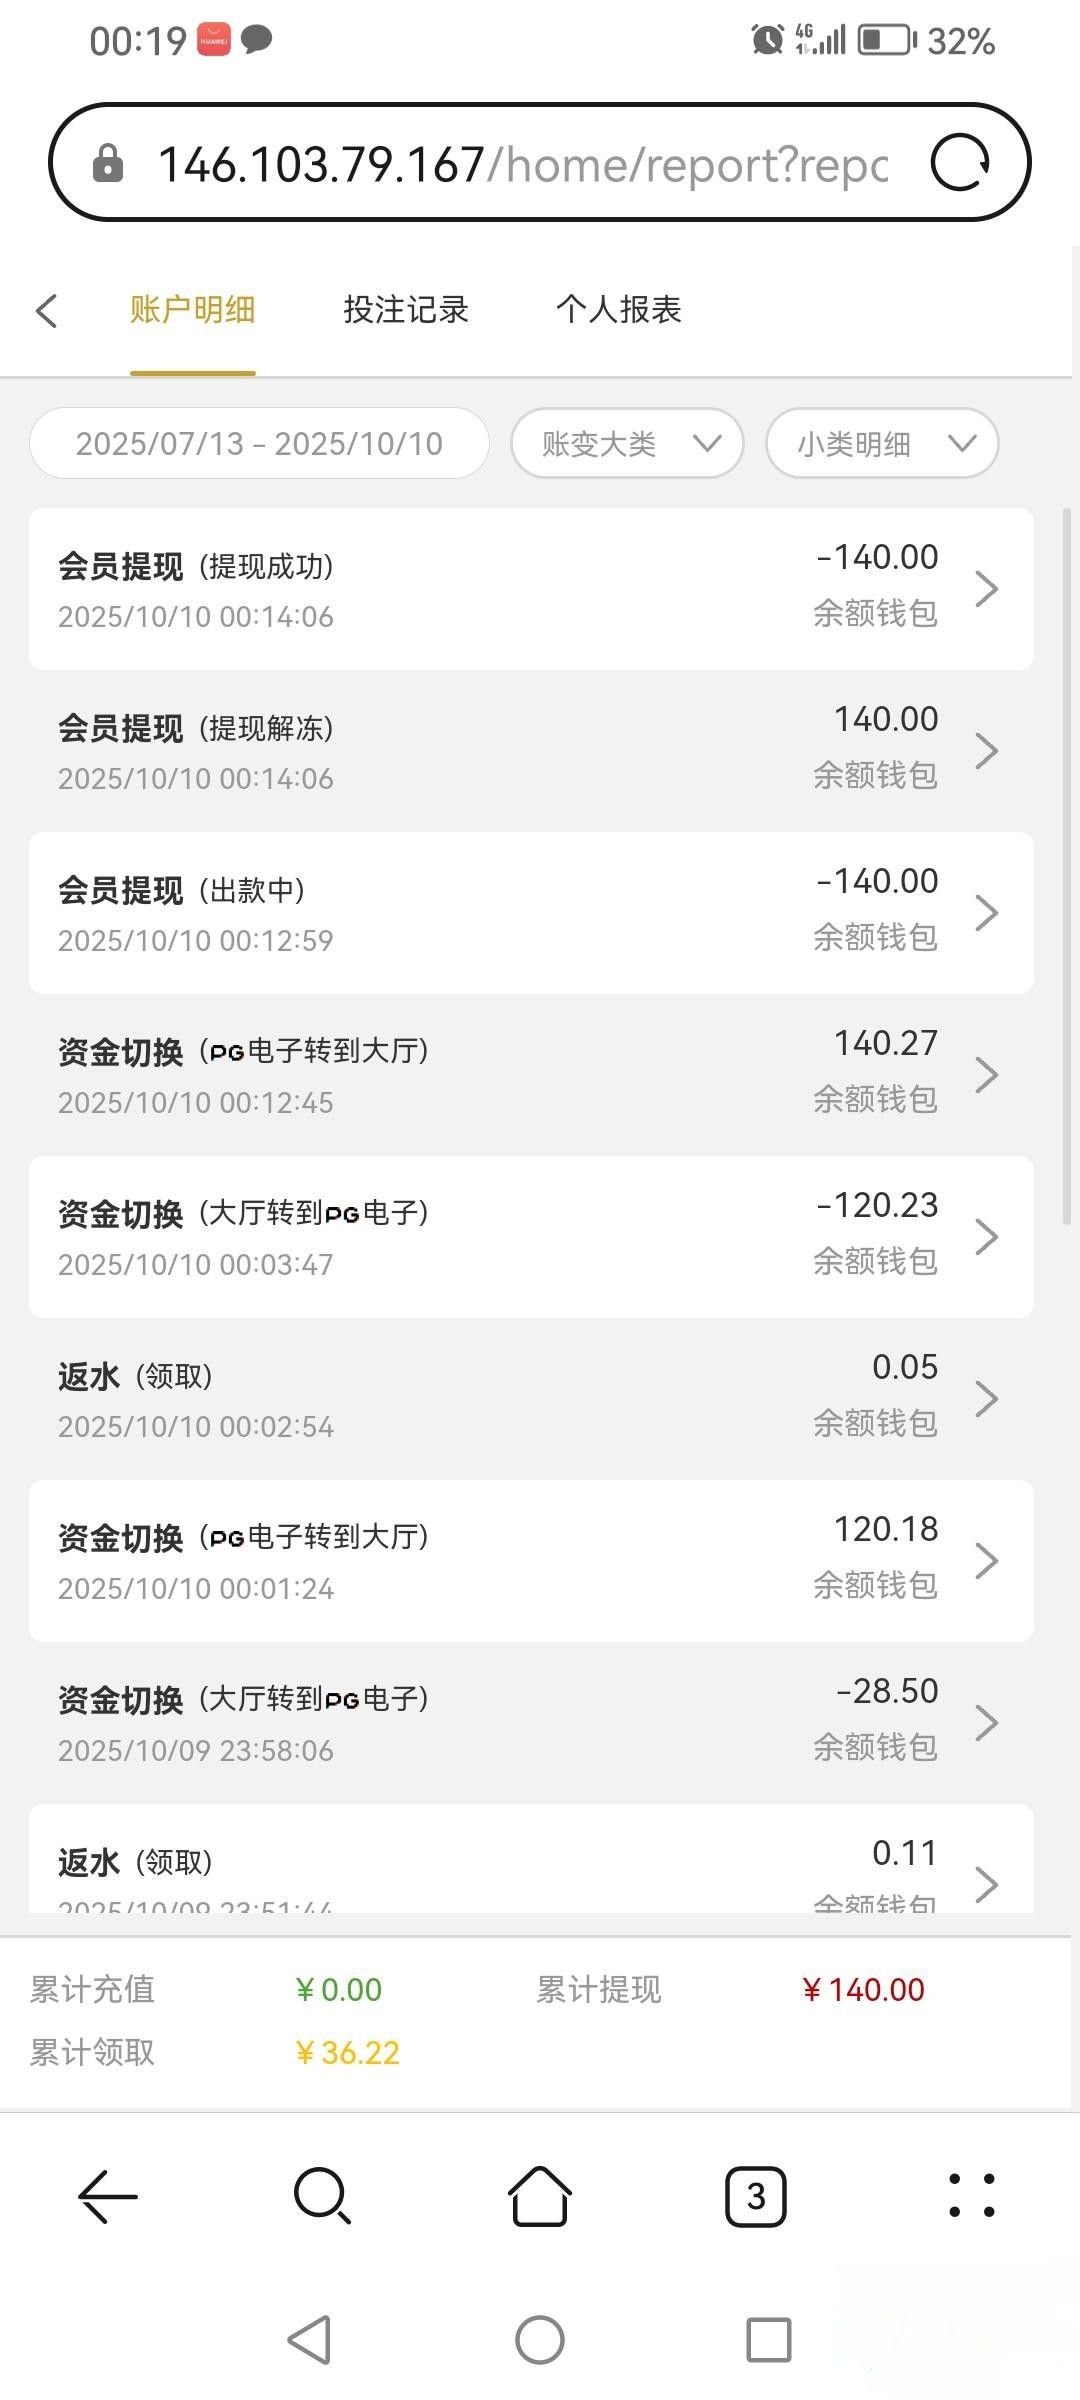Expand the 提现解冻 record arrow
The width and height of the screenshot is (1080, 2400).
[986, 751]
